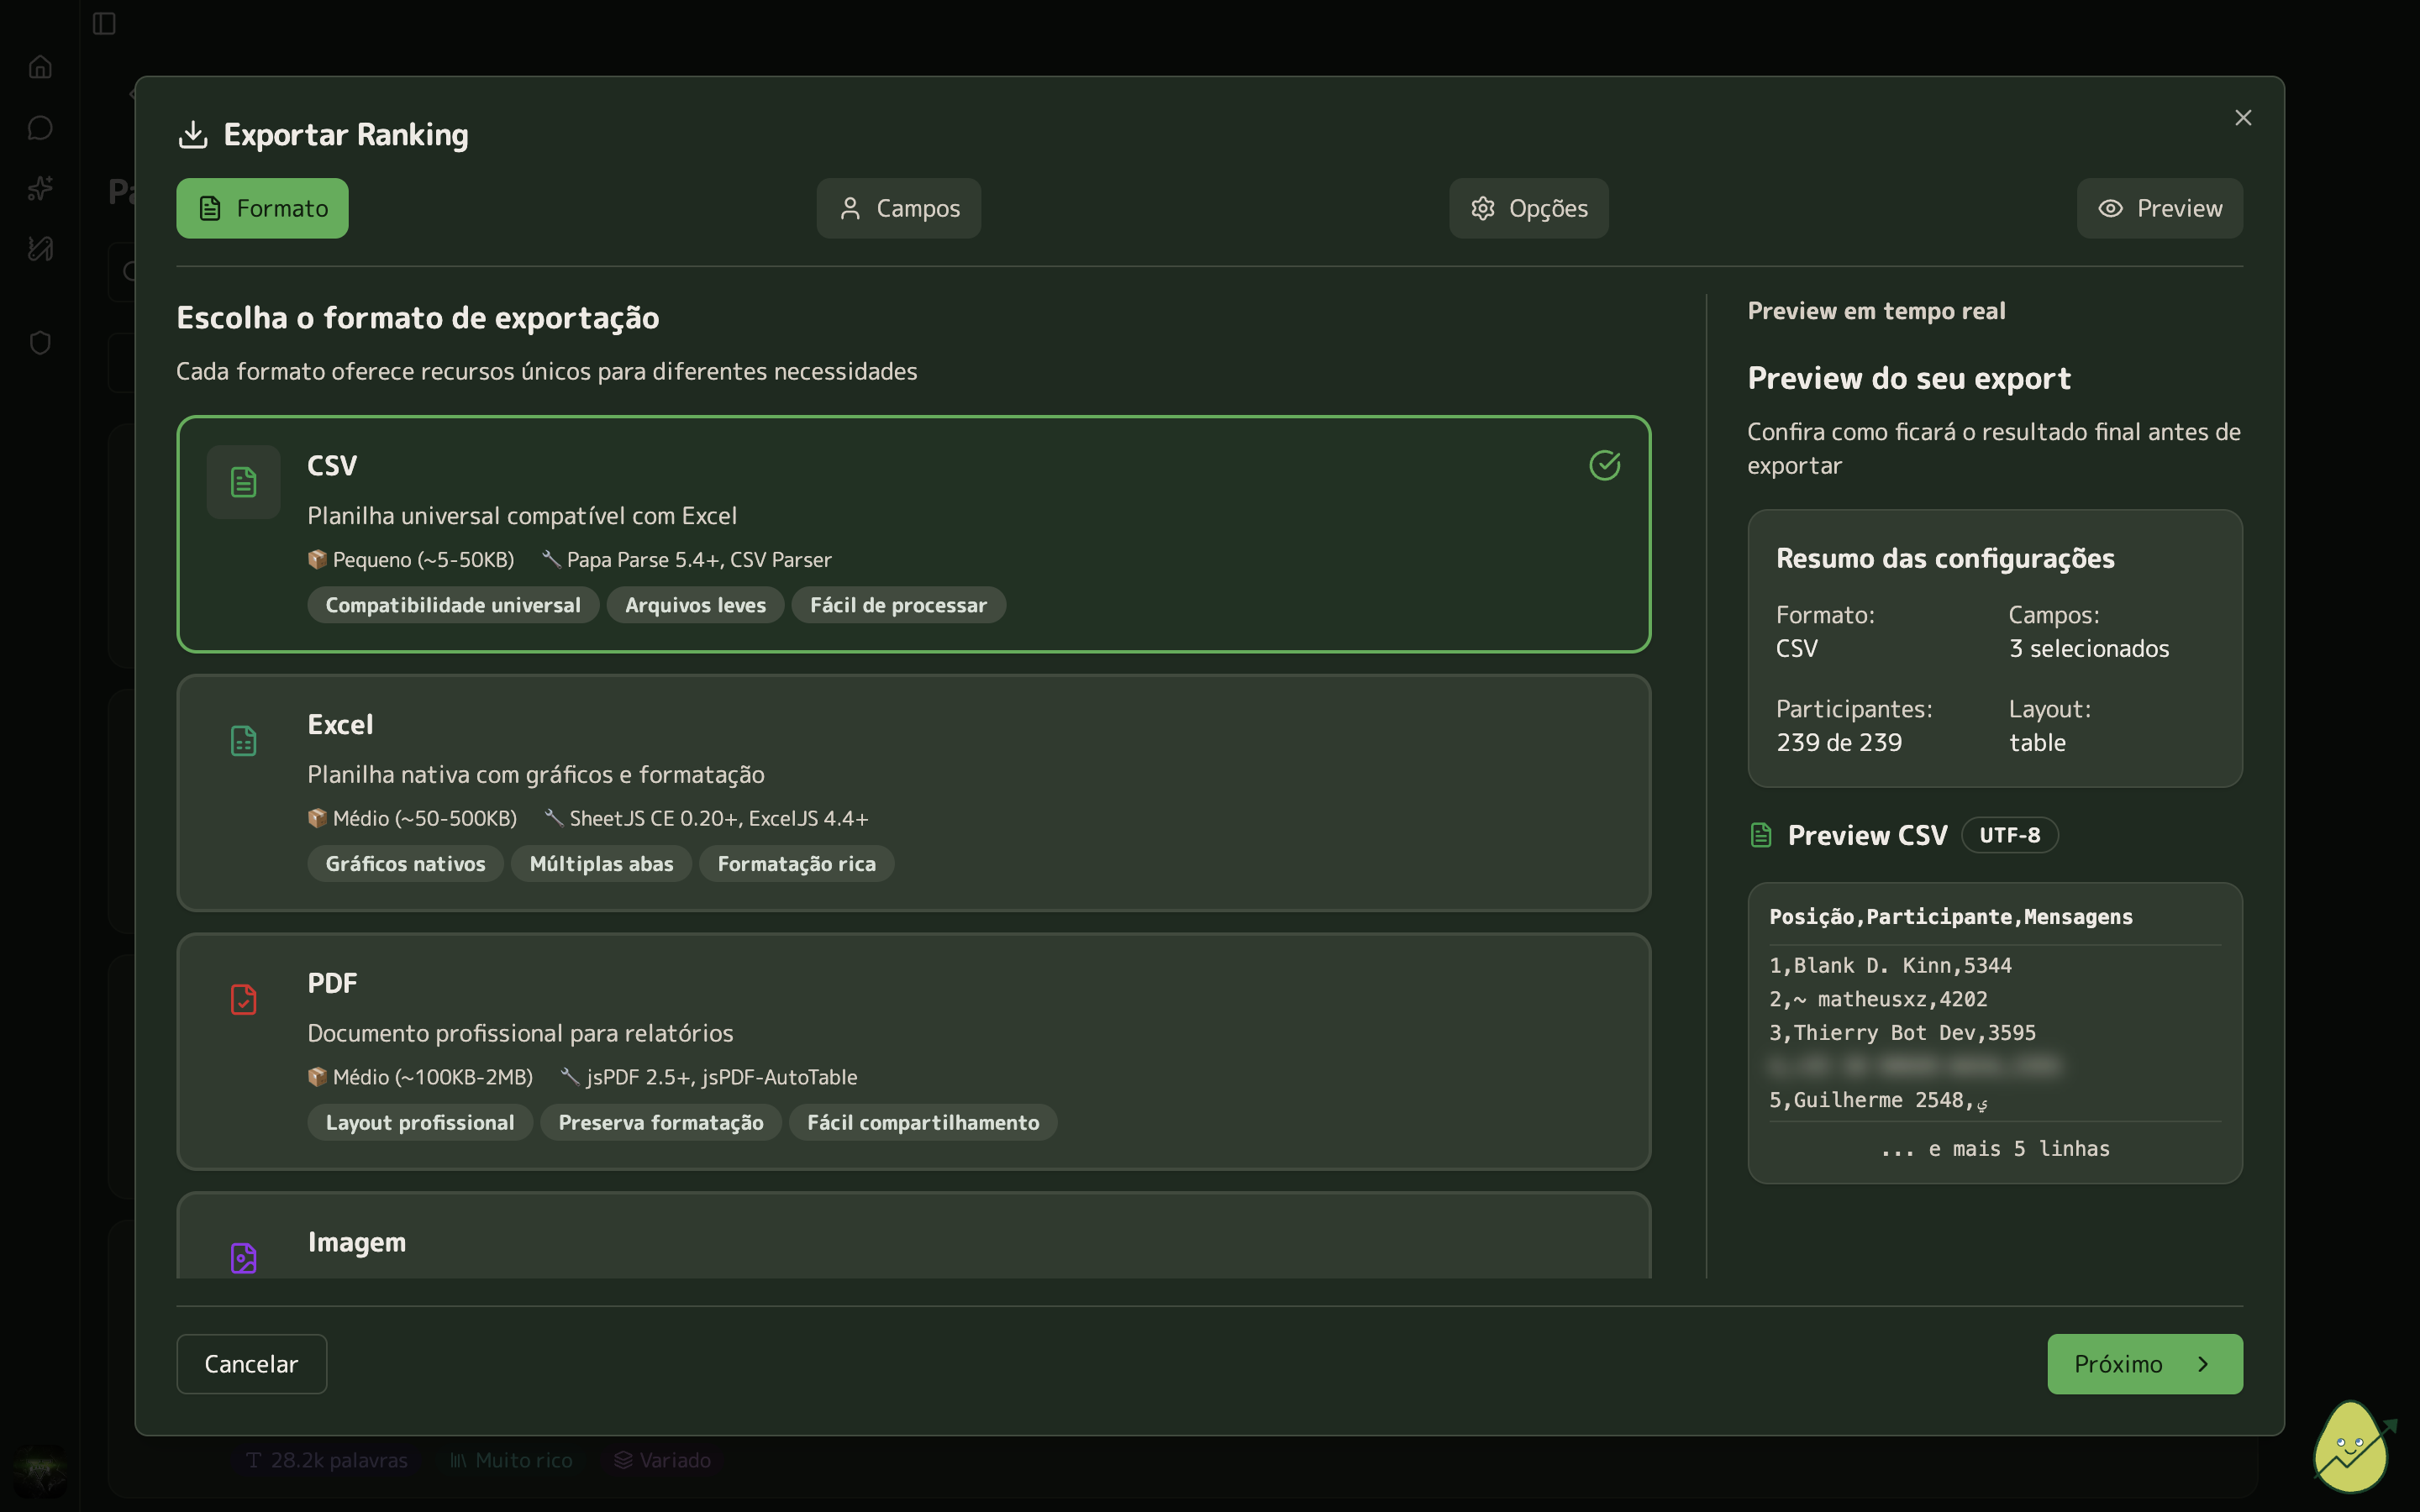Click the Preview CSV file icon
2420x1512 pixels.
1761,835
